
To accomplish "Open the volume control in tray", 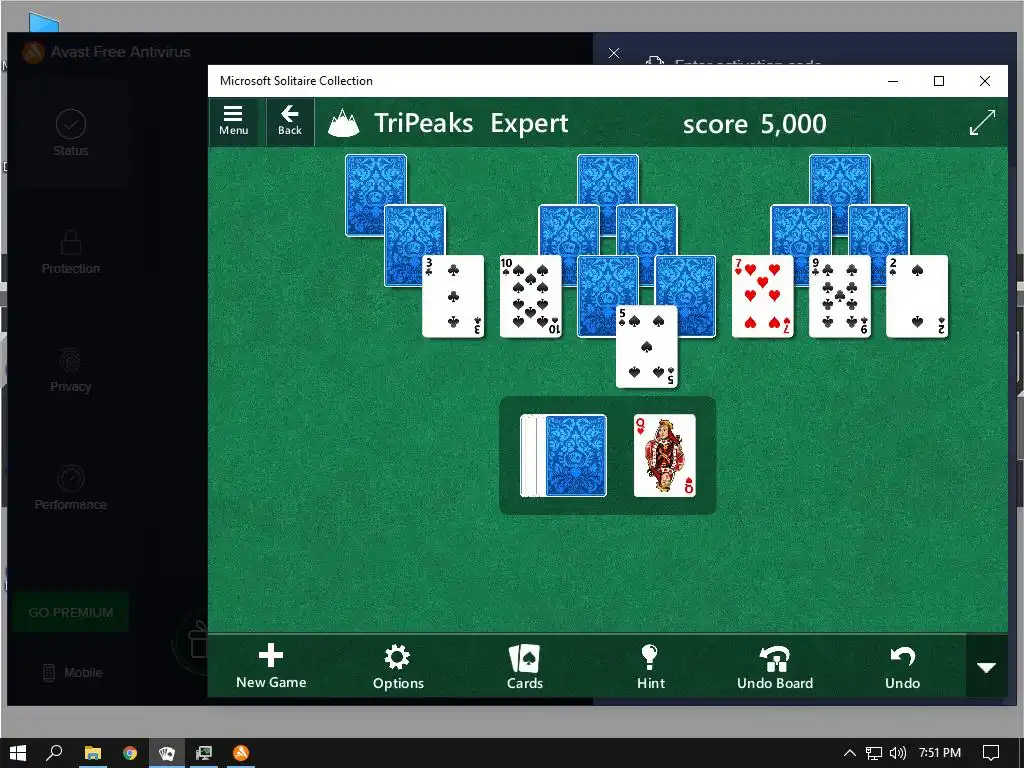I will coord(897,753).
